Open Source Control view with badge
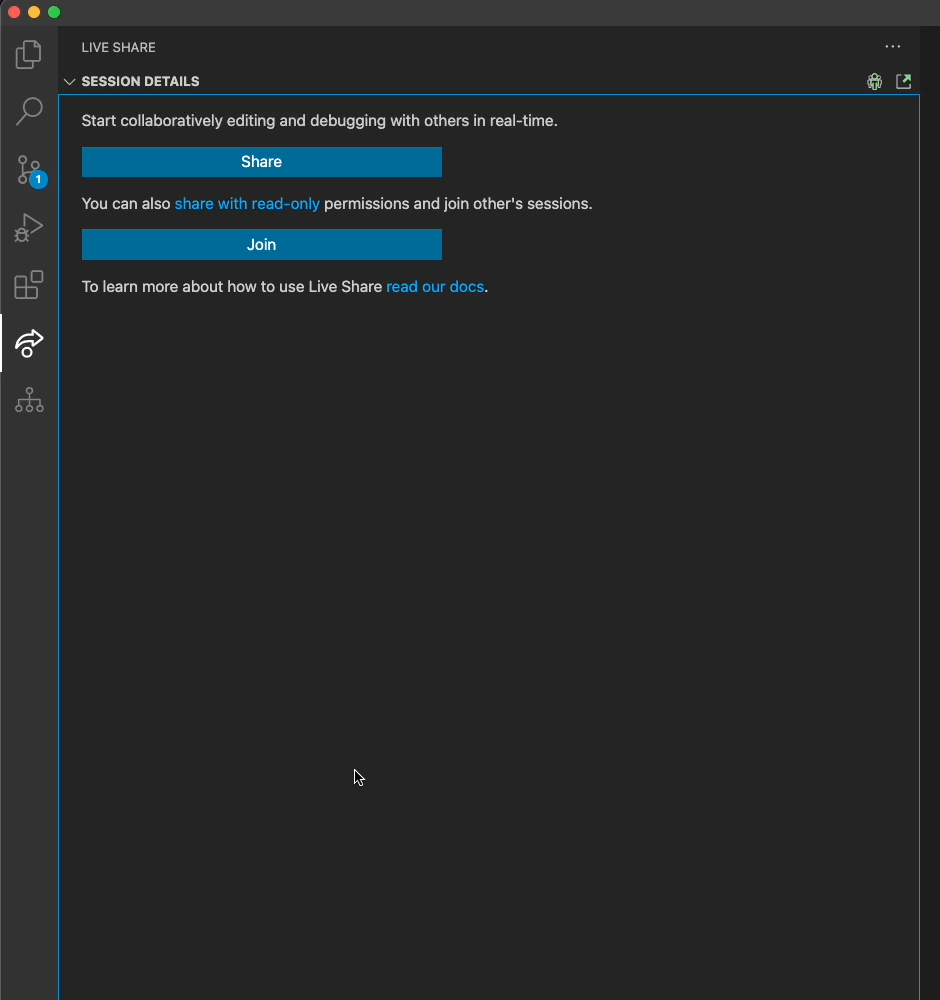Viewport: 940px width, 1000px height. point(30,170)
